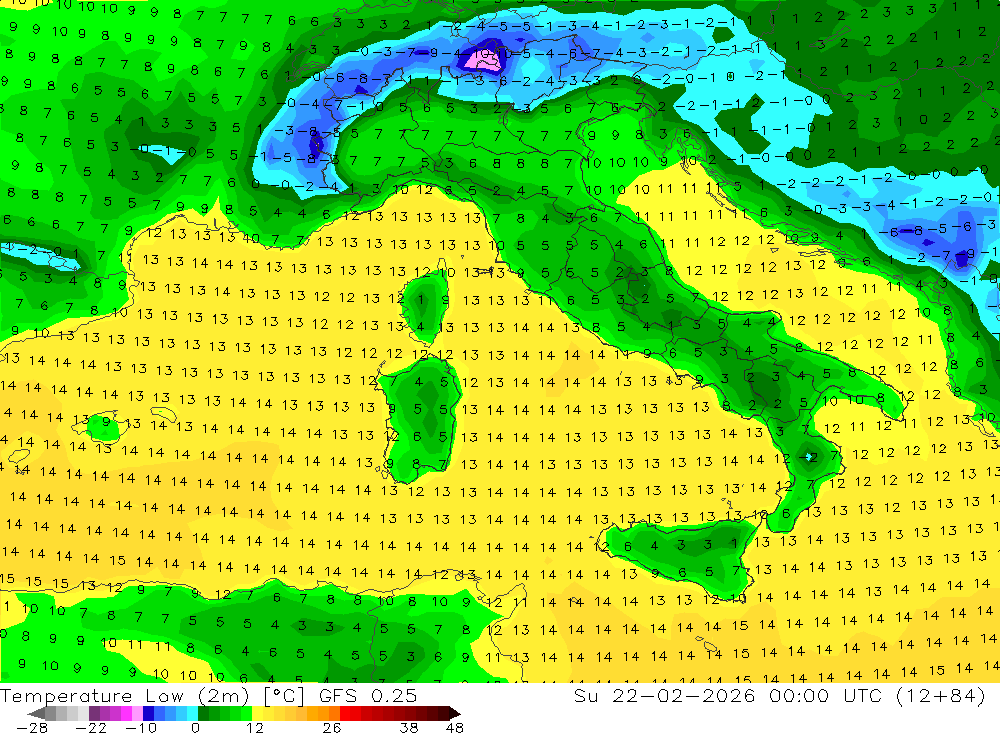Image resolution: width=1000 pixels, height=733 pixels.
Task: Select the bright red swatch right of 26
Action: coord(345,713)
